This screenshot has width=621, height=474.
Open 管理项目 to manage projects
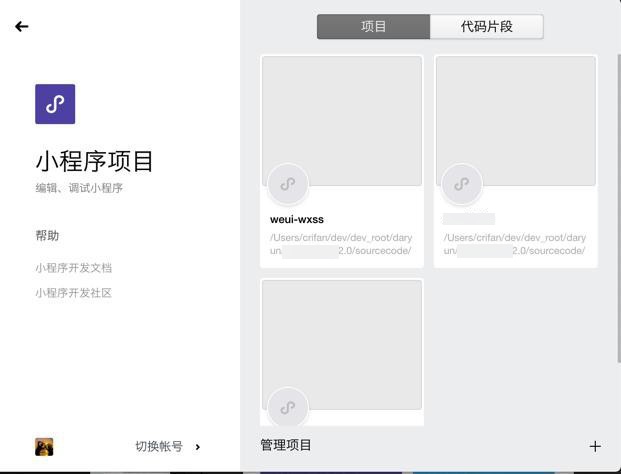click(x=286, y=445)
